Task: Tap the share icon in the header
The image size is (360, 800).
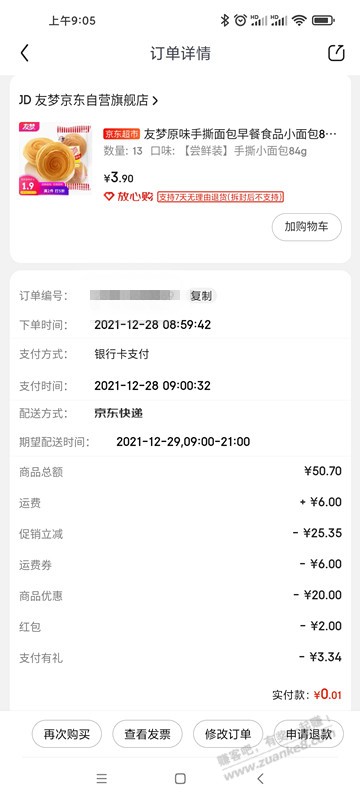Action: pyautogui.click(x=336, y=53)
